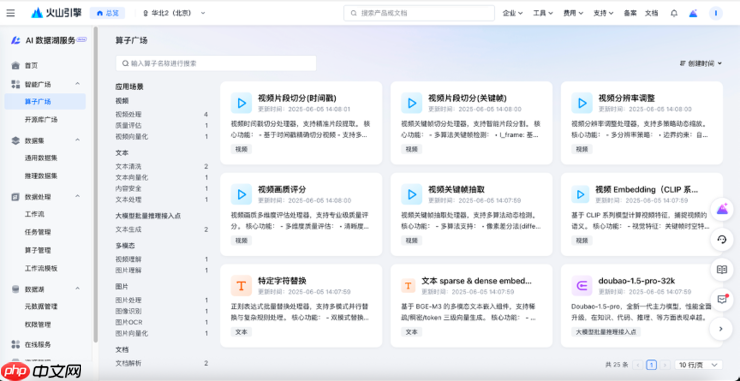The image size is (740, 381).
Task: Click play icon on 视频片段切分(关键帧) card
Action: [x=411, y=103]
